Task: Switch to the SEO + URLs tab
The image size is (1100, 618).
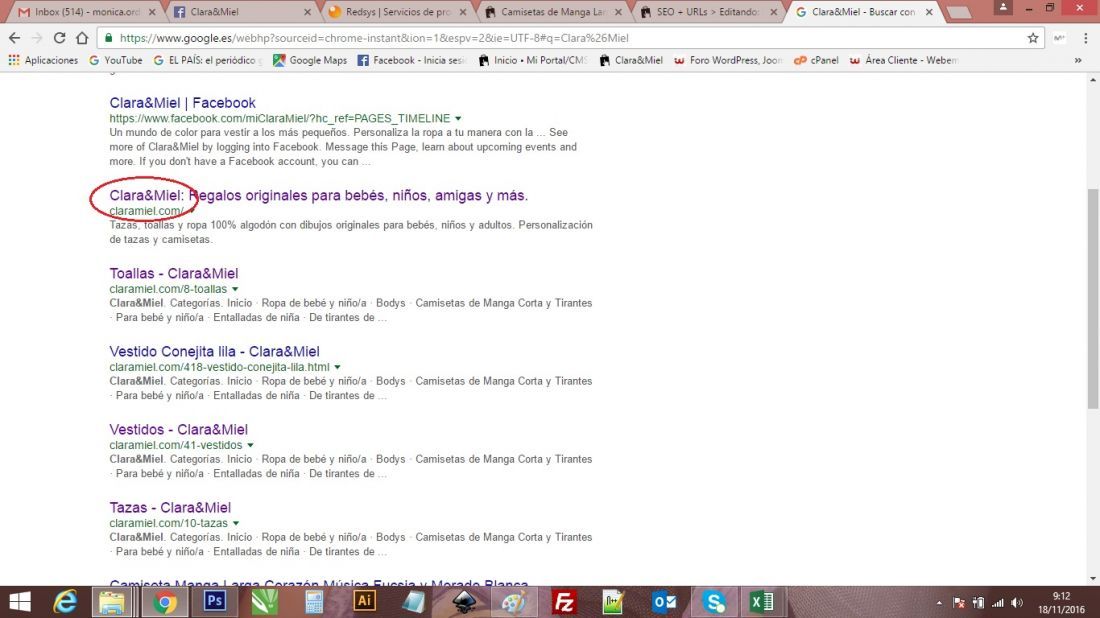Action: pyautogui.click(x=709, y=12)
